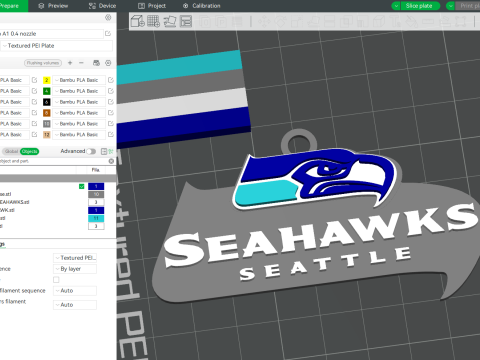Open the filament settings gear icon
Image resolution: width=480 pixels, height=360 pixels.
[108, 63]
